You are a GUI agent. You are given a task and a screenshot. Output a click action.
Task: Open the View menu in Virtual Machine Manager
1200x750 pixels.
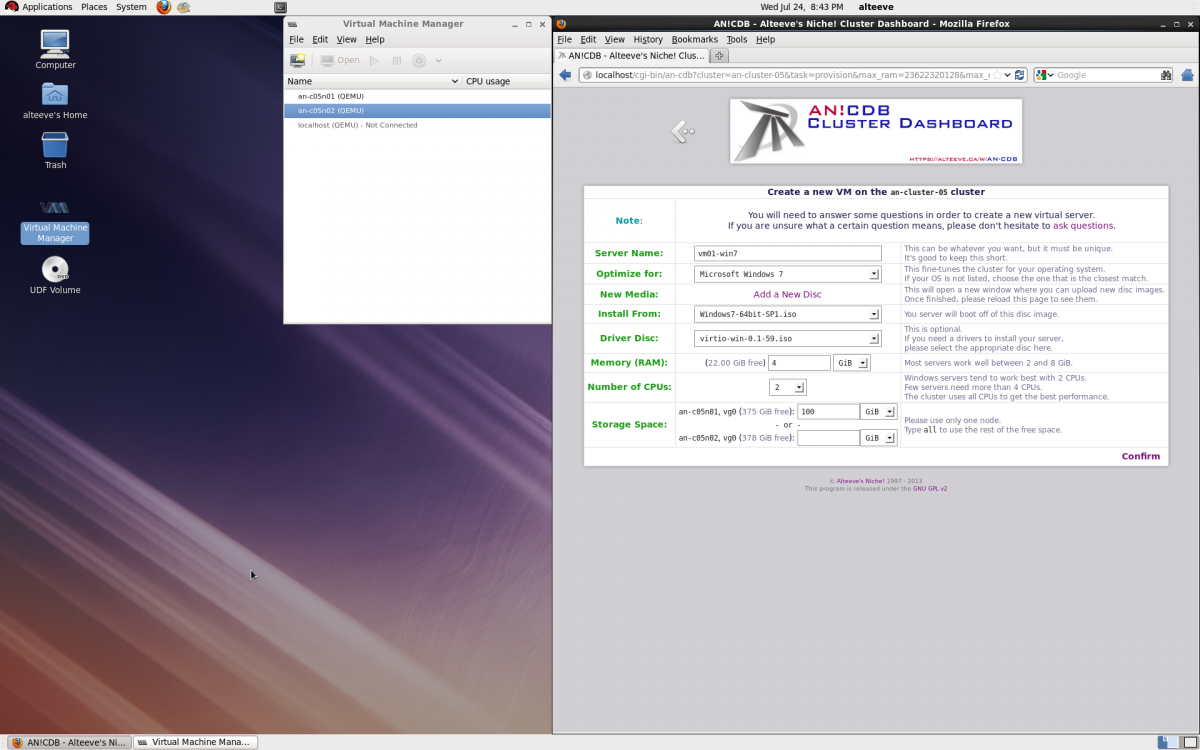(346, 40)
